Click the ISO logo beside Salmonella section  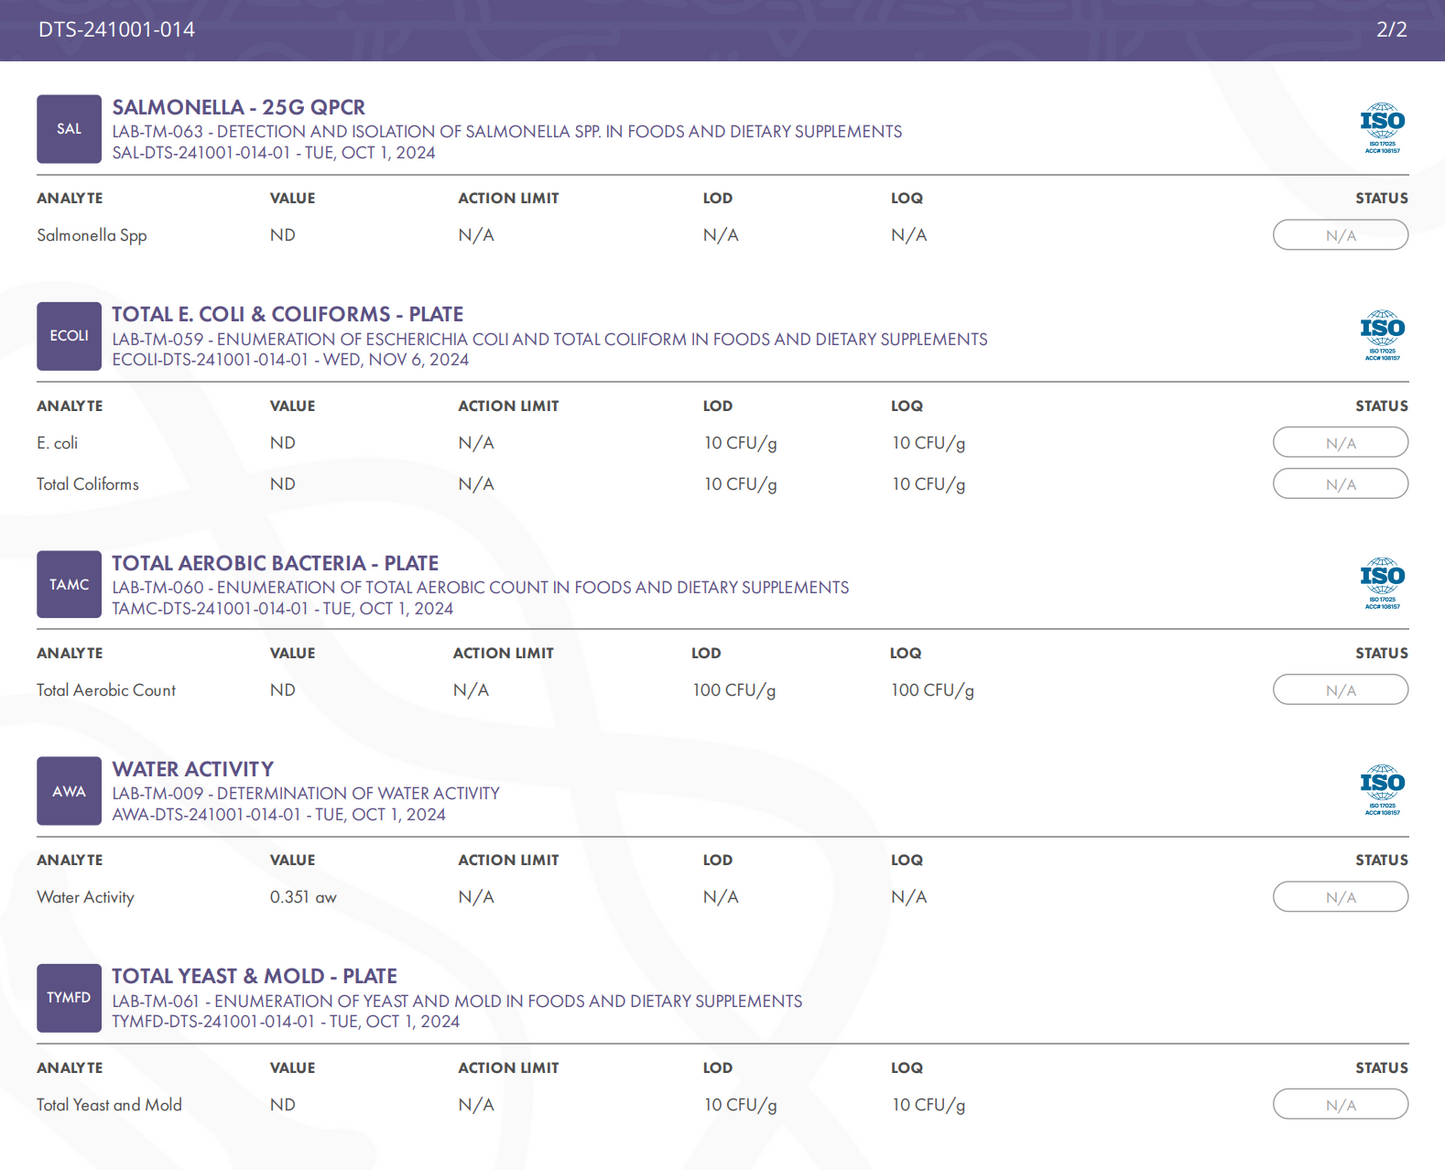click(1382, 128)
